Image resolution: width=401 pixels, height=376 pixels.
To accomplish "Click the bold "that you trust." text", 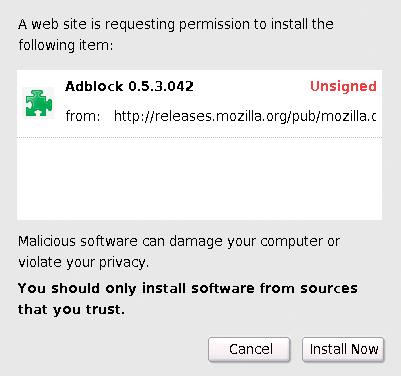I will [71, 310].
